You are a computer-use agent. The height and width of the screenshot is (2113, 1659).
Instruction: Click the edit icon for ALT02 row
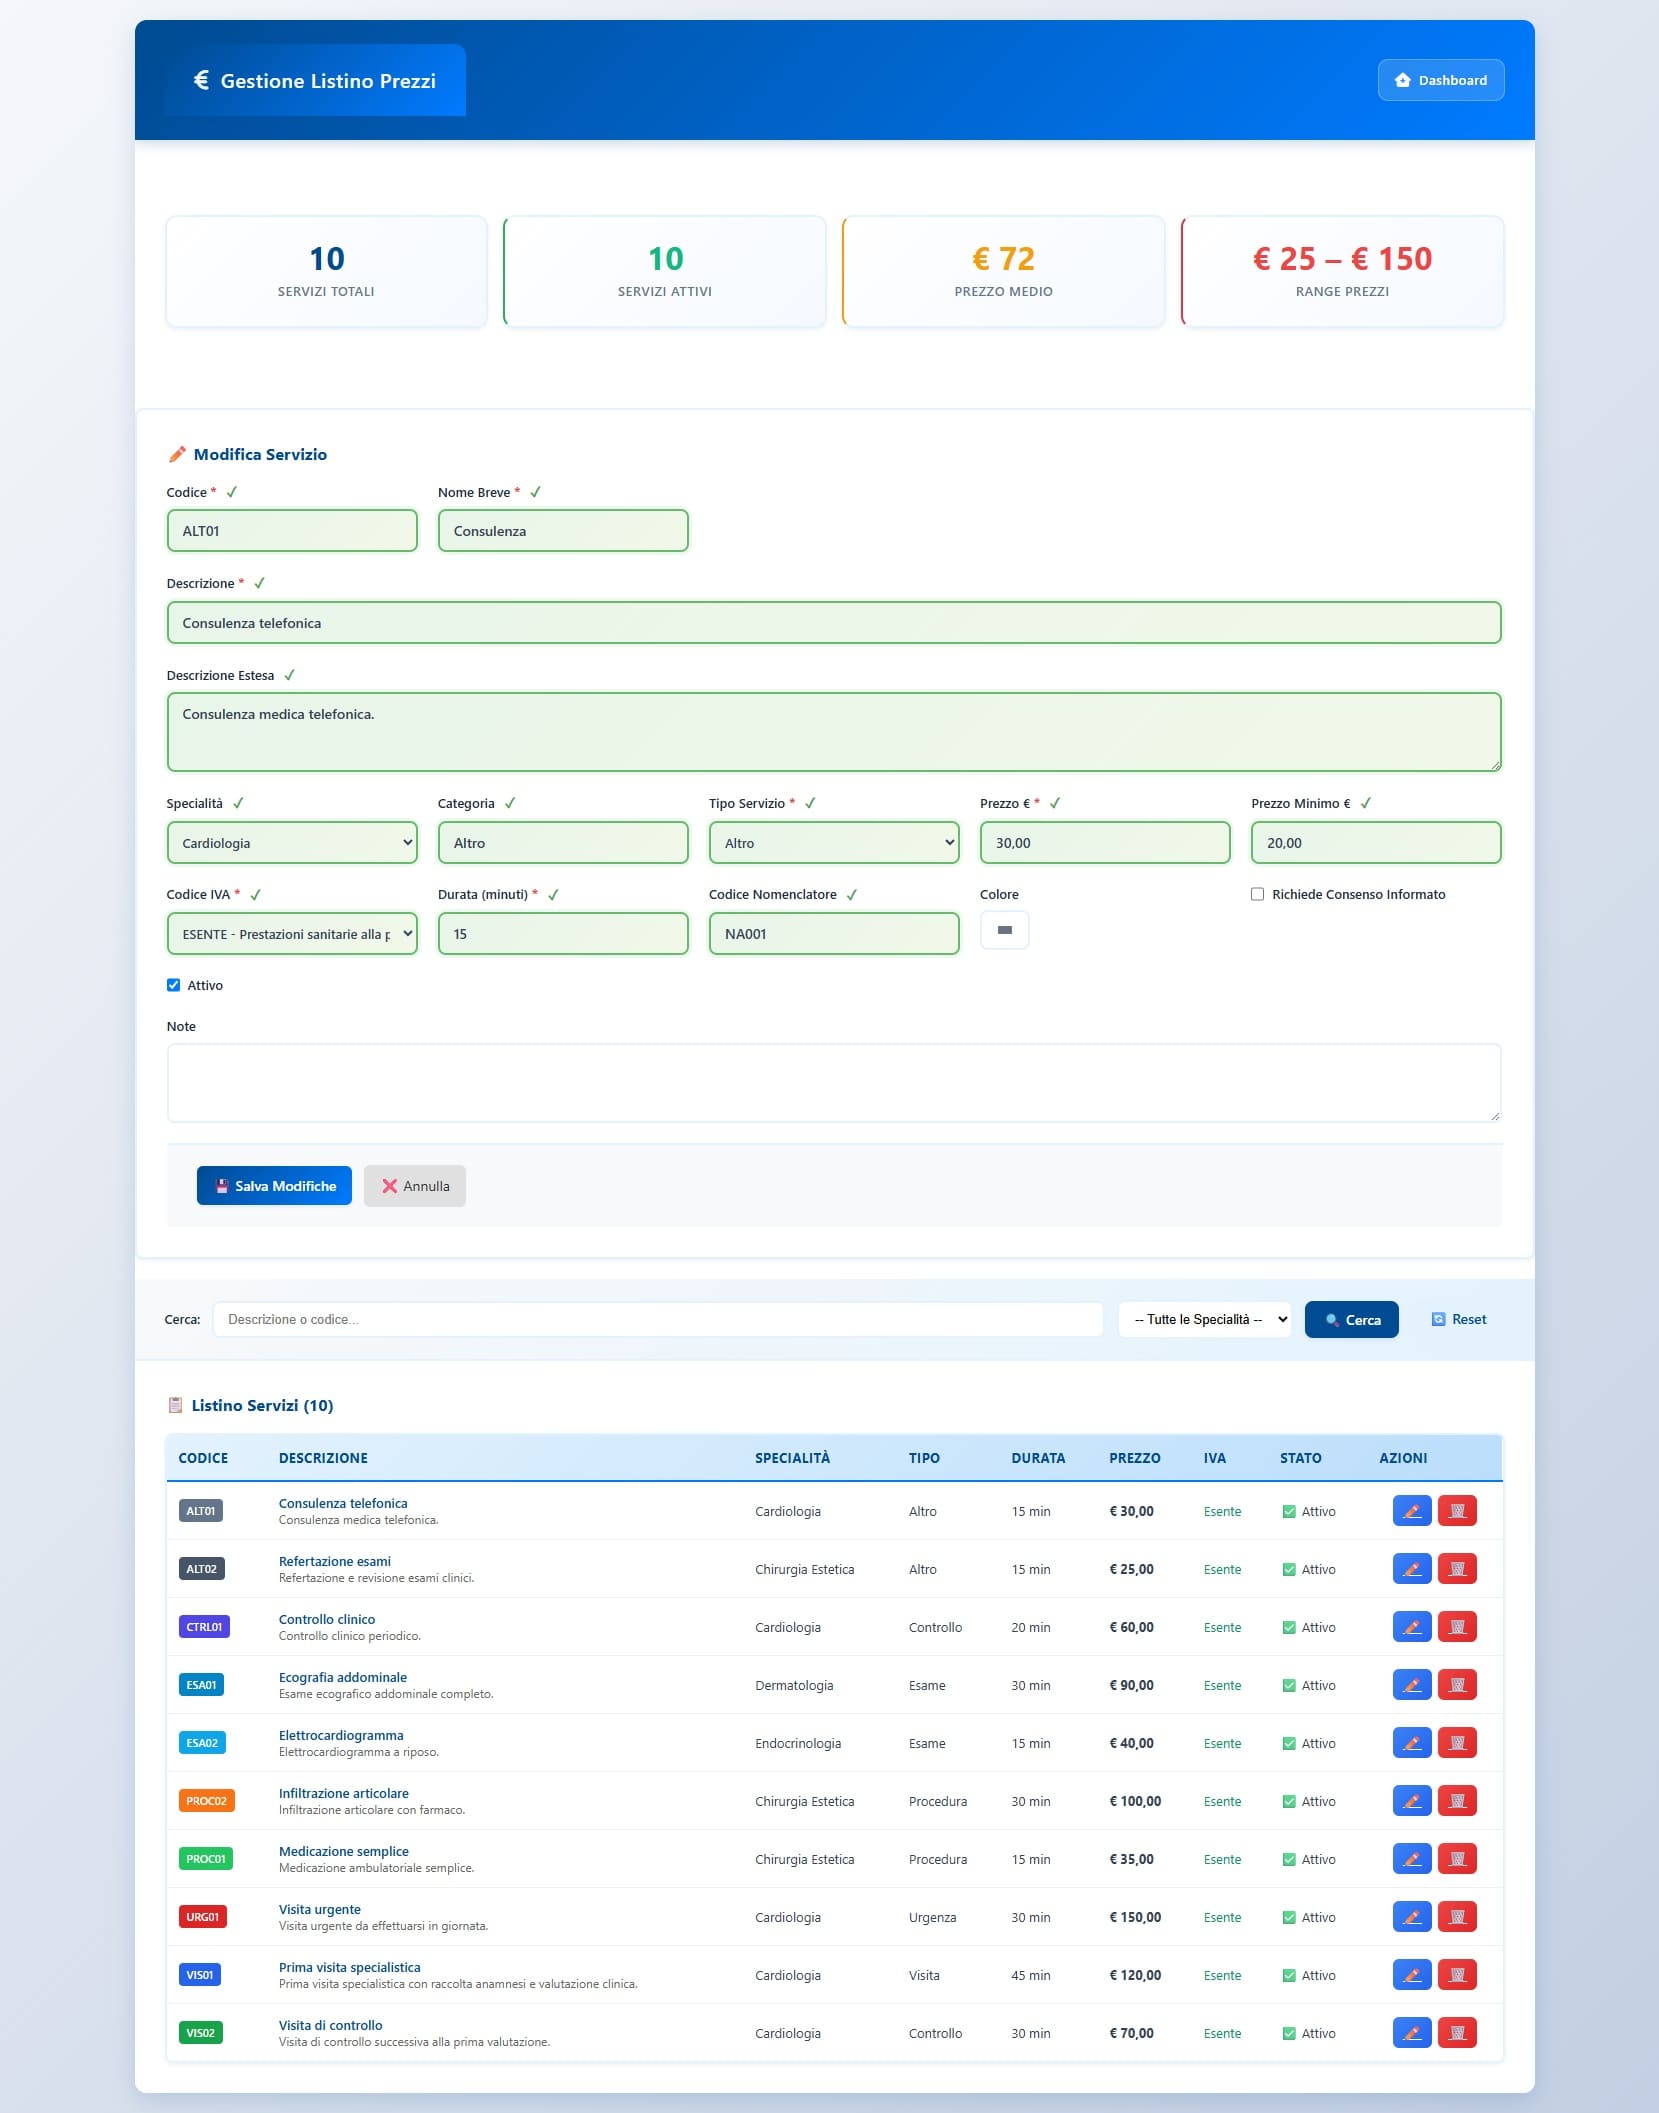click(1411, 1569)
